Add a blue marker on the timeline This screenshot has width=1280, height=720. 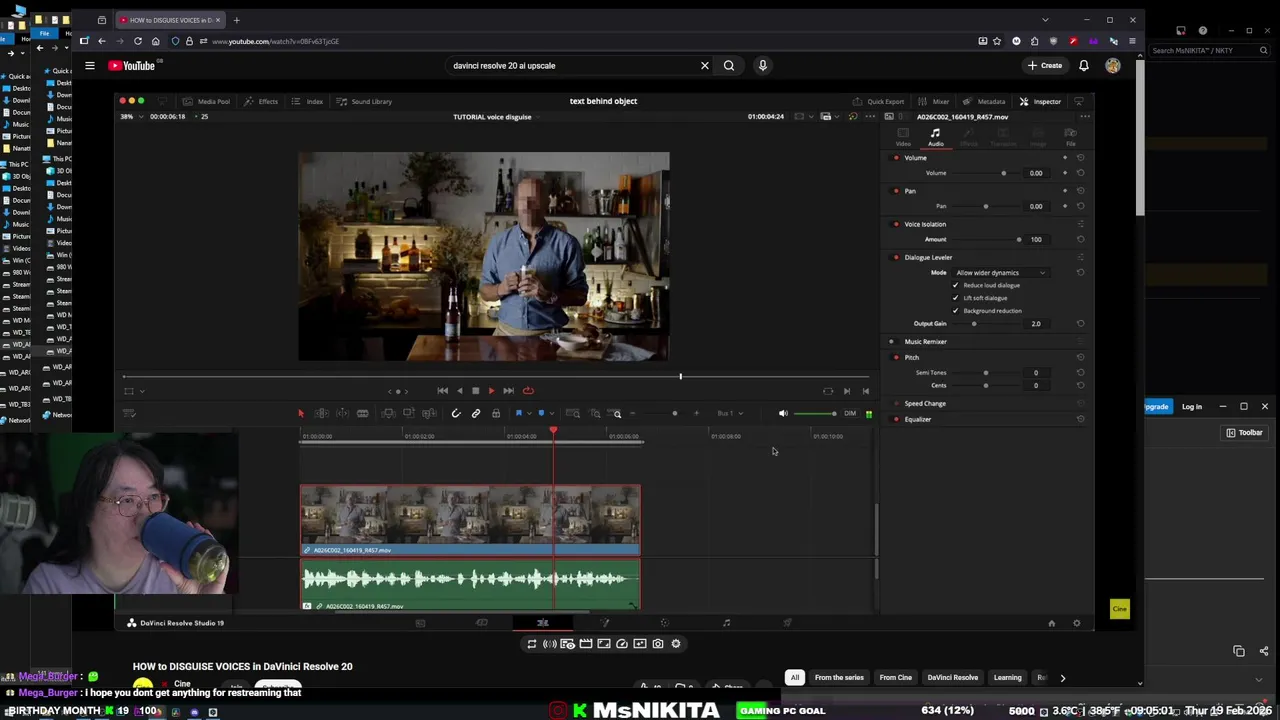coord(541,413)
